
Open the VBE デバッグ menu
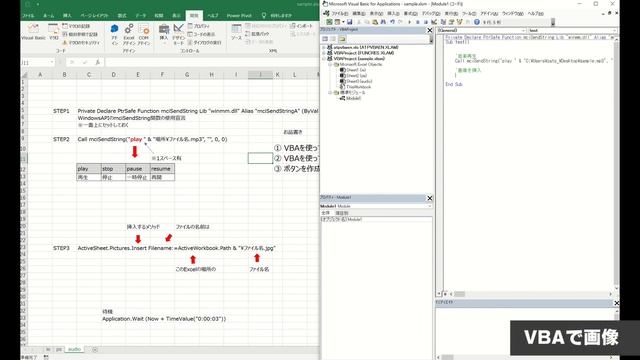pyautogui.click(x=431, y=13)
